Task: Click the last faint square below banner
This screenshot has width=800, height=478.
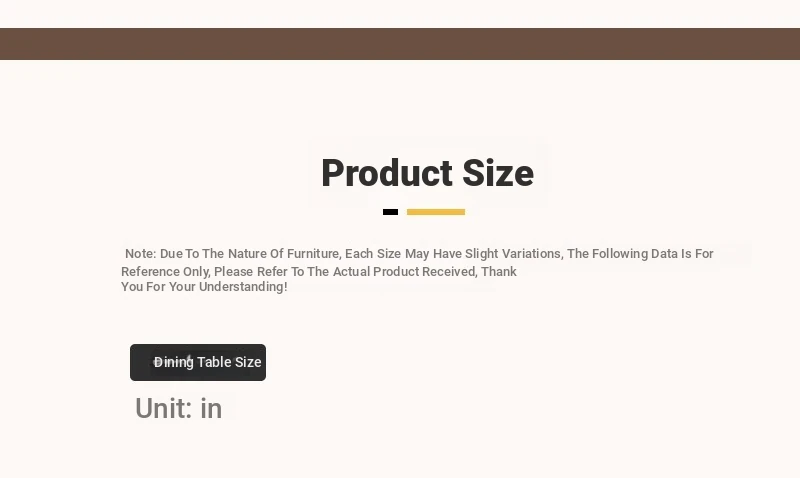Action: [76, 76]
